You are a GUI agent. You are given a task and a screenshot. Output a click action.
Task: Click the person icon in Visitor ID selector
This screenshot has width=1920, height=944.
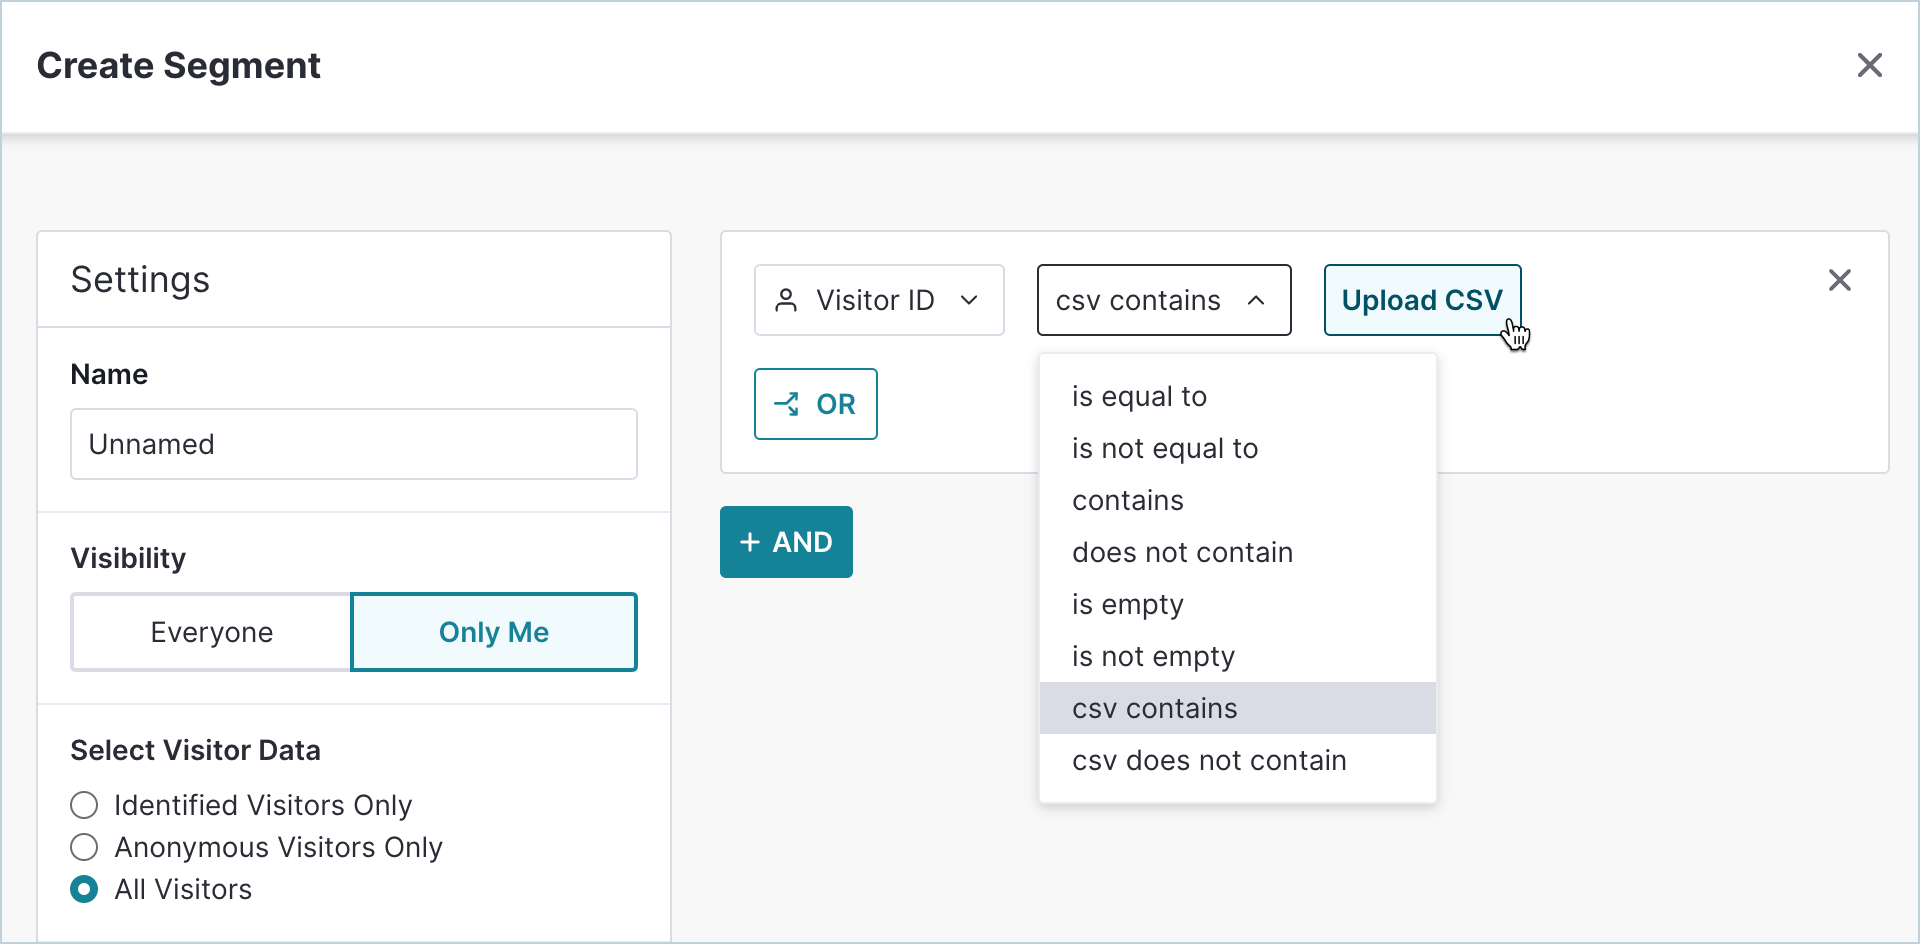[786, 300]
